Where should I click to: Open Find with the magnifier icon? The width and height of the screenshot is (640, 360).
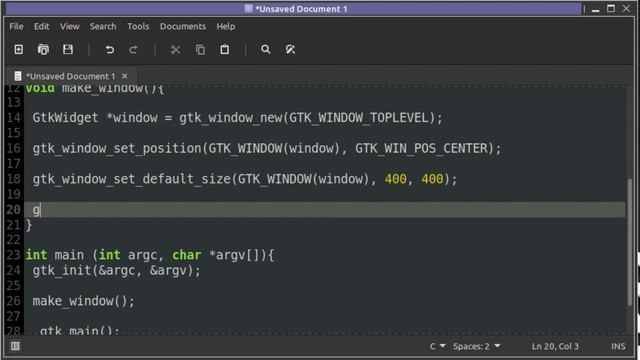tap(266, 49)
